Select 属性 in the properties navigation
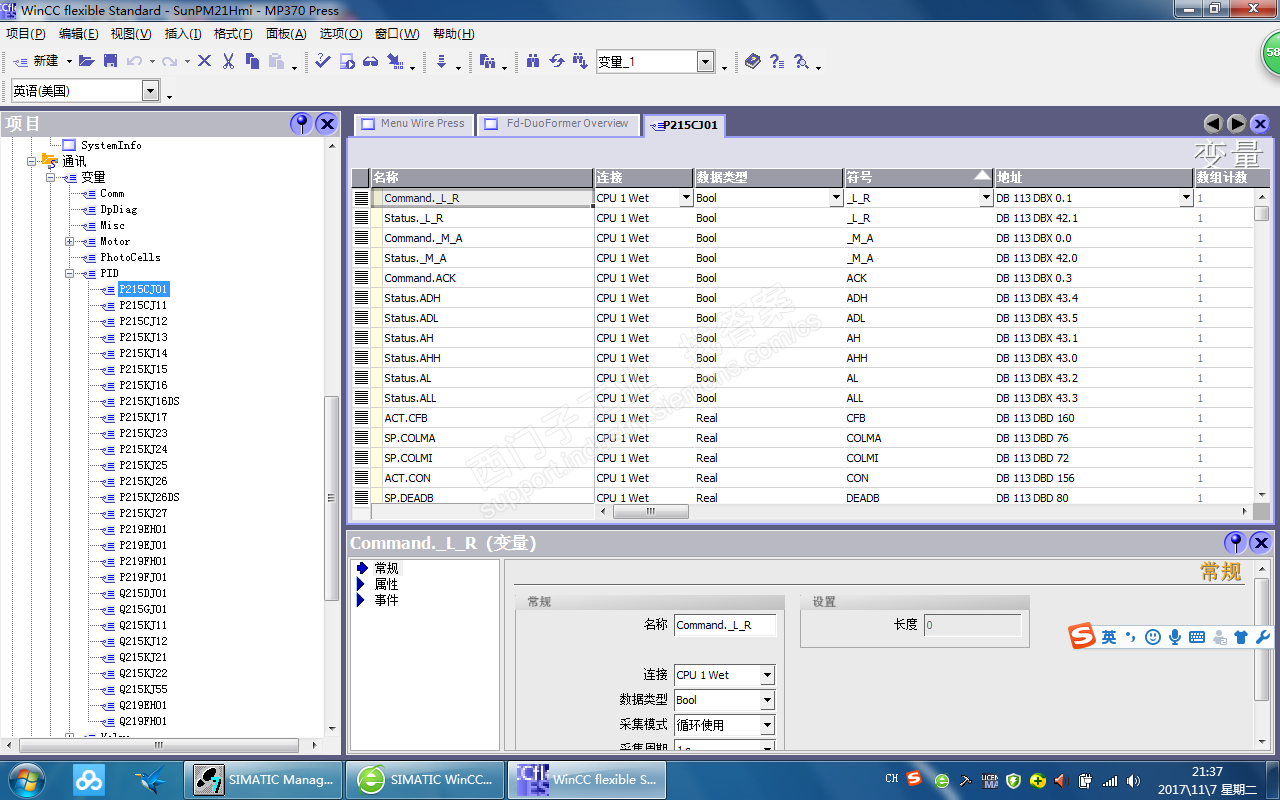The width and height of the screenshot is (1280, 800). tap(386, 584)
